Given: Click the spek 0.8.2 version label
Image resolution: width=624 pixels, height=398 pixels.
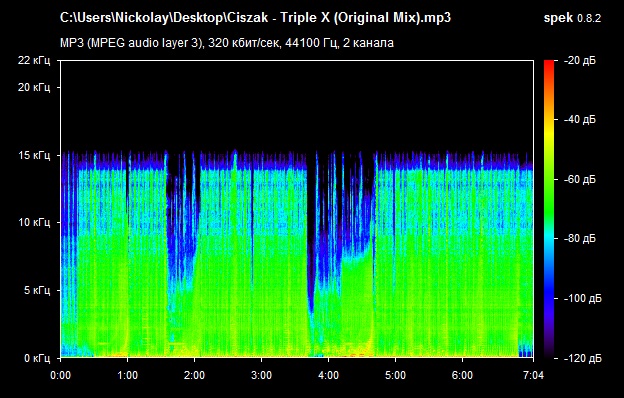Looking at the screenshot, I should pos(572,18).
